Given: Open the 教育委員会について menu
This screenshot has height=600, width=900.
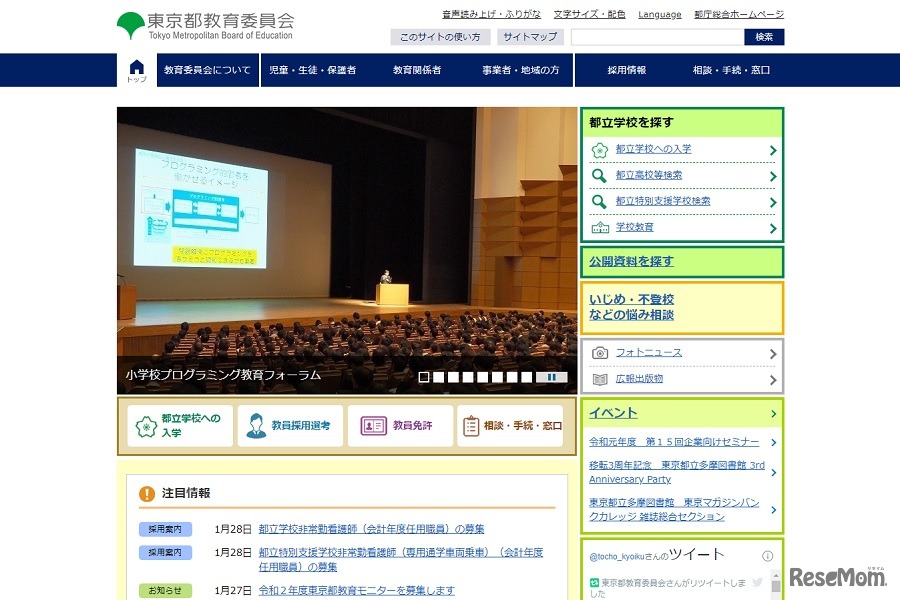Looking at the screenshot, I should coord(207,70).
